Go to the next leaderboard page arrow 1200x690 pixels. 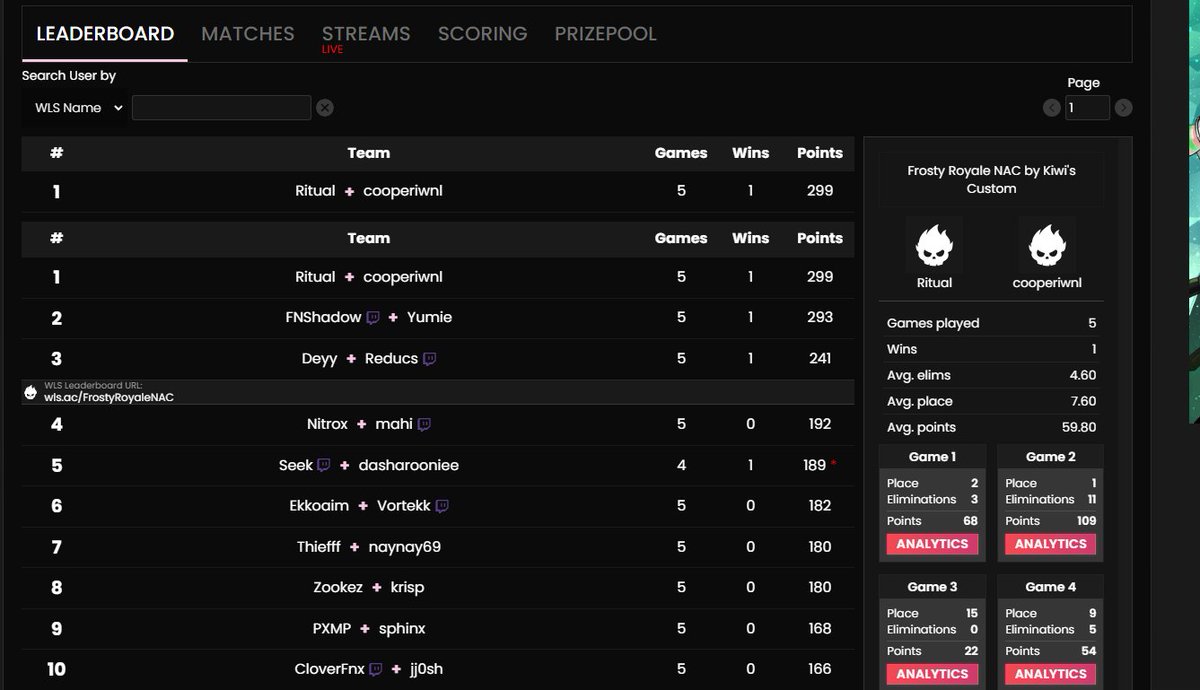tap(1123, 107)
